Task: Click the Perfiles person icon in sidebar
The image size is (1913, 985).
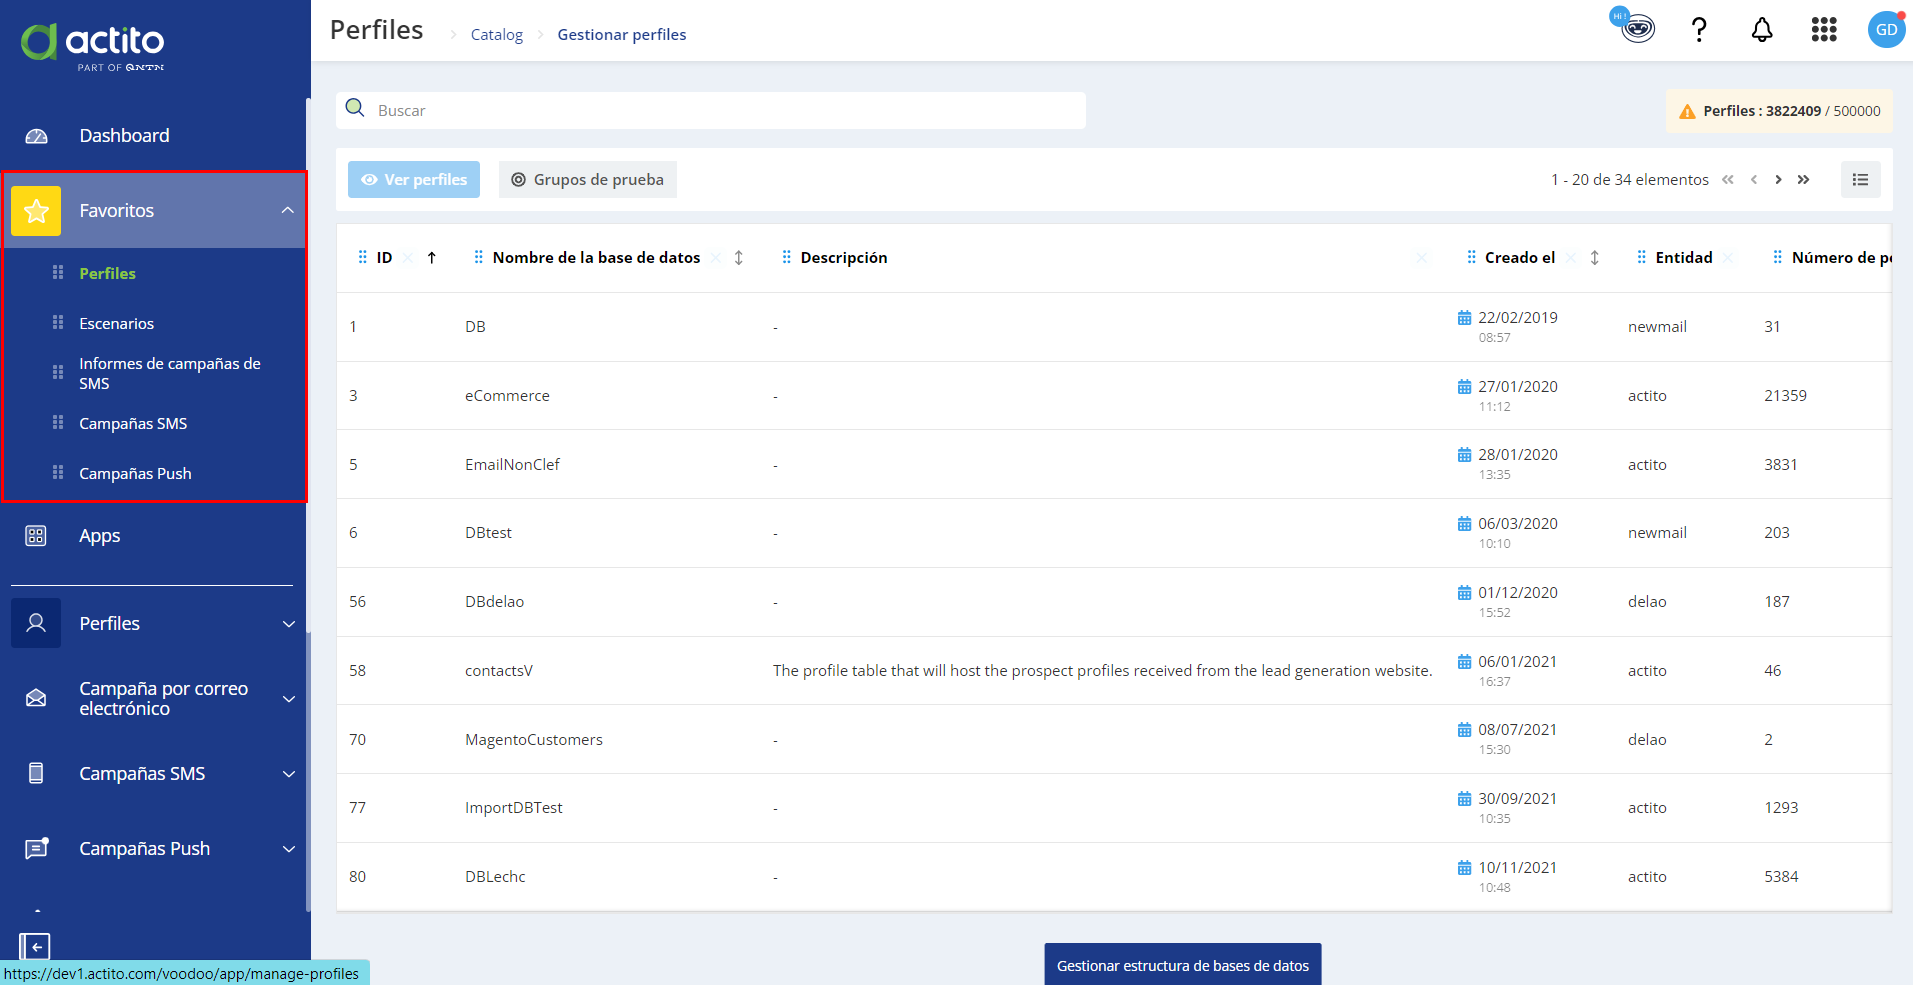Action: tap(36, 623)
